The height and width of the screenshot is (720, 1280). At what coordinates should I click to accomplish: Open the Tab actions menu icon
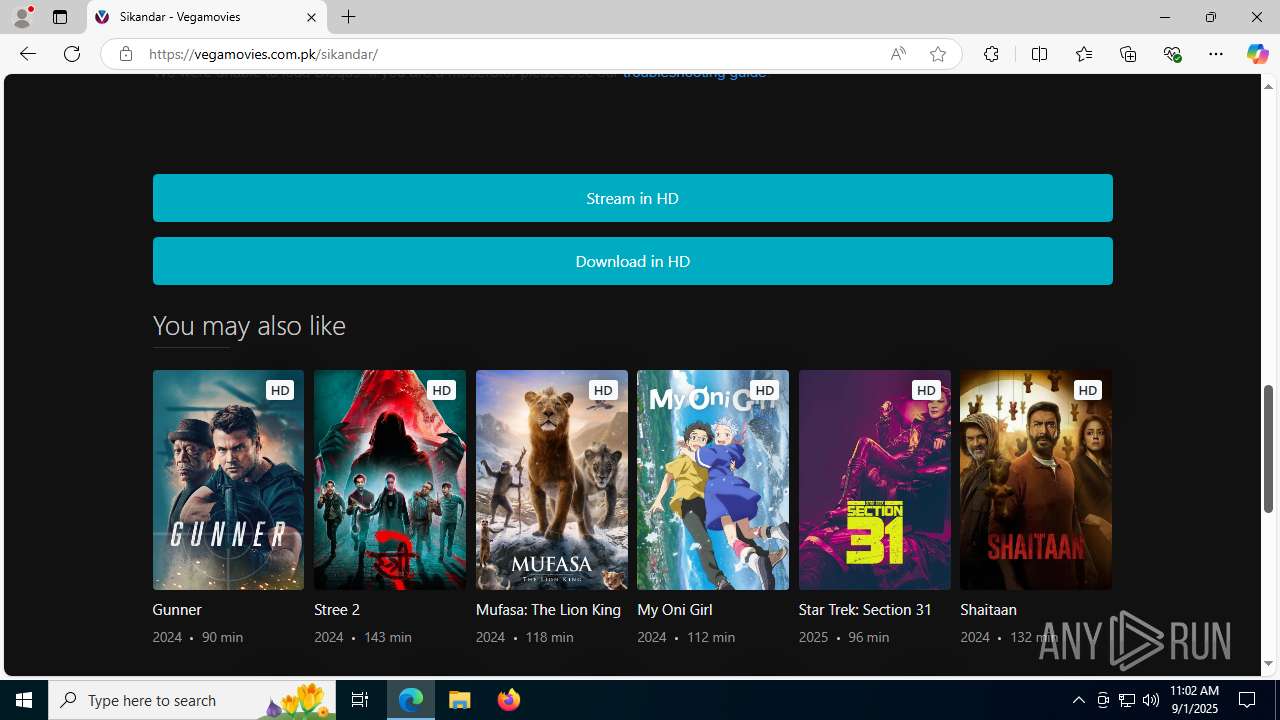click(x=60, y=17)
